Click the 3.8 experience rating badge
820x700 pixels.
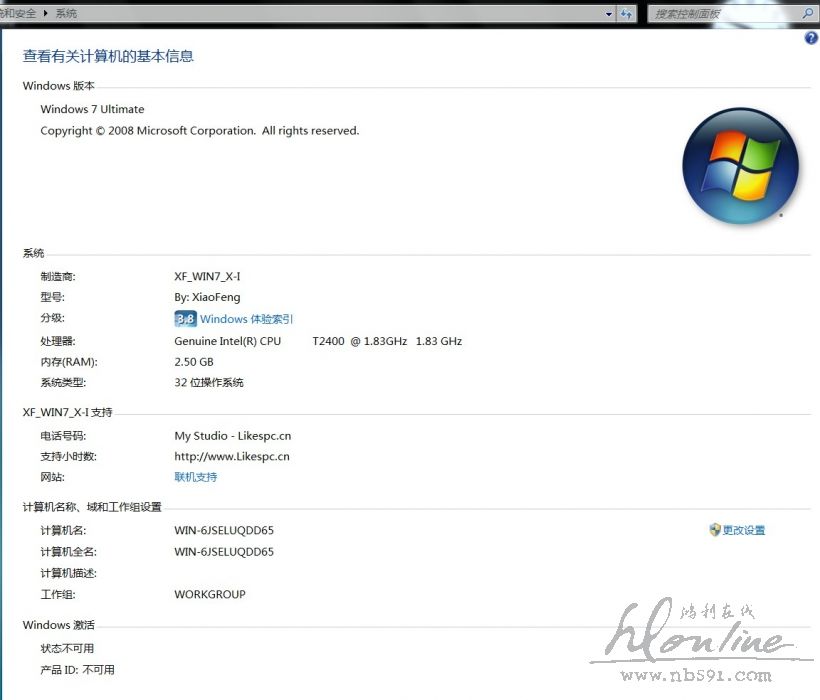tap(185, 319)
